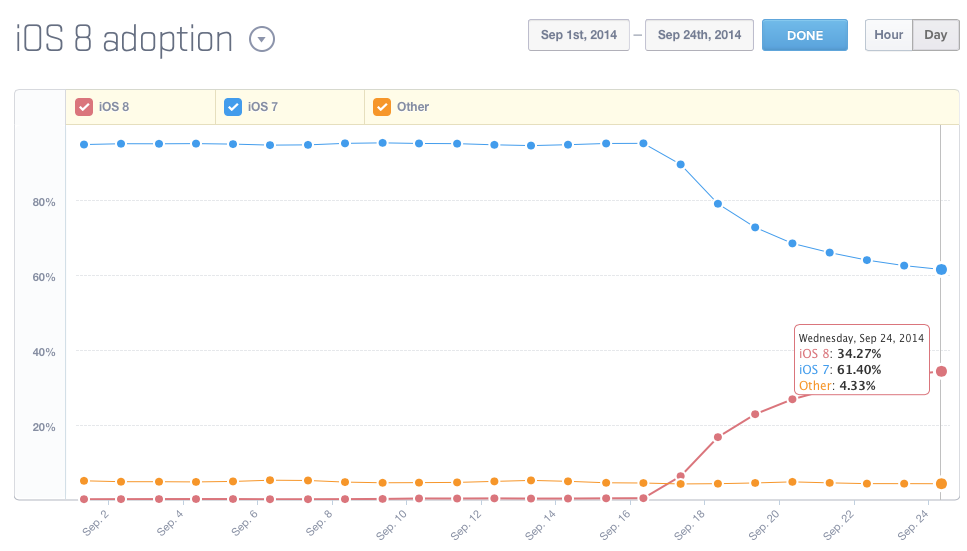Click the Sep. 10 axis label
Screen dimensions: 967x551
pyautogui.click(x=392, y=524)
